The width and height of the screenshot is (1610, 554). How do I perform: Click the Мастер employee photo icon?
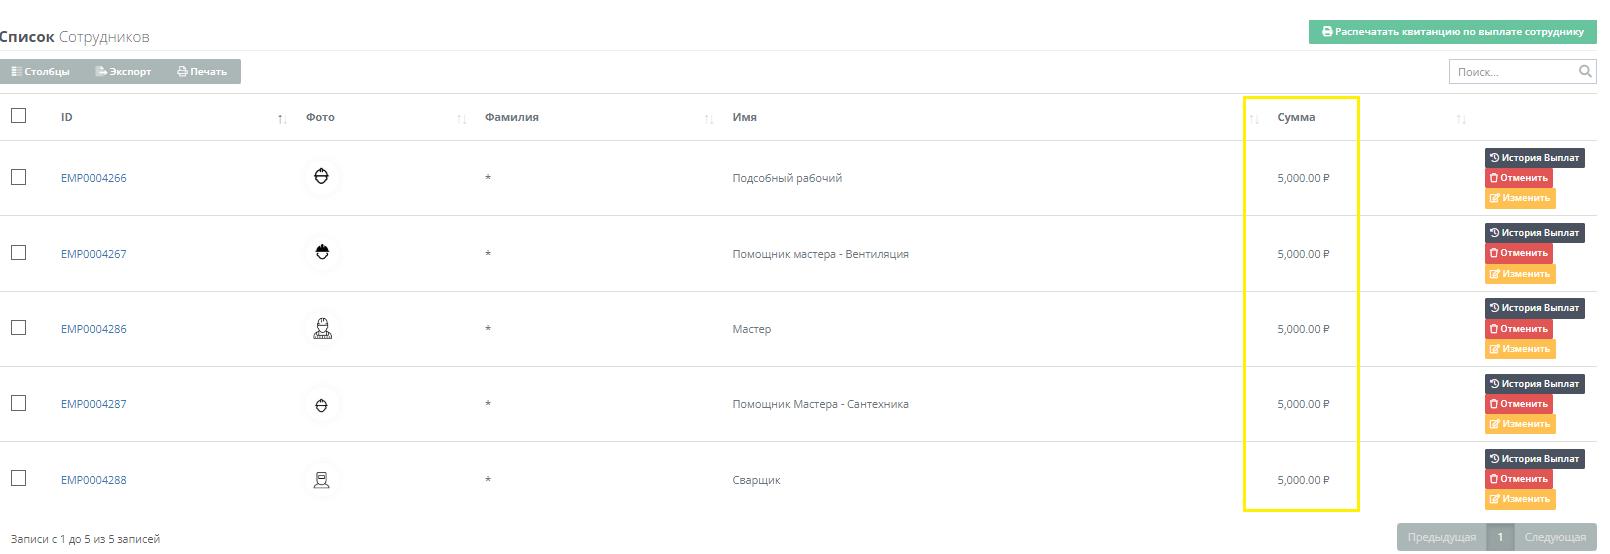[x=321, y=328]
